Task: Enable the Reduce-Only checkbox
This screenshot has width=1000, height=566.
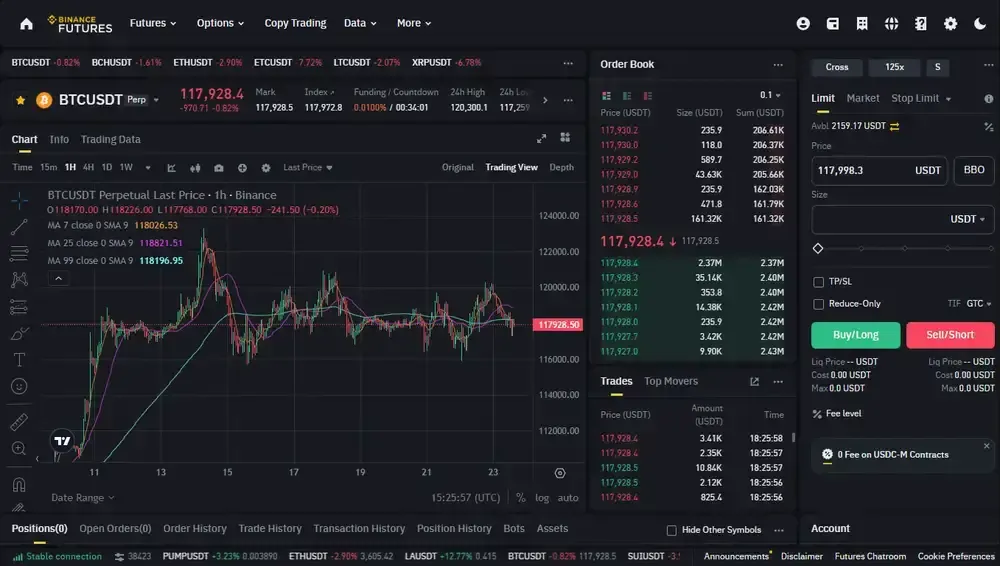Action: pyautogui.click(x=818, y=304)
